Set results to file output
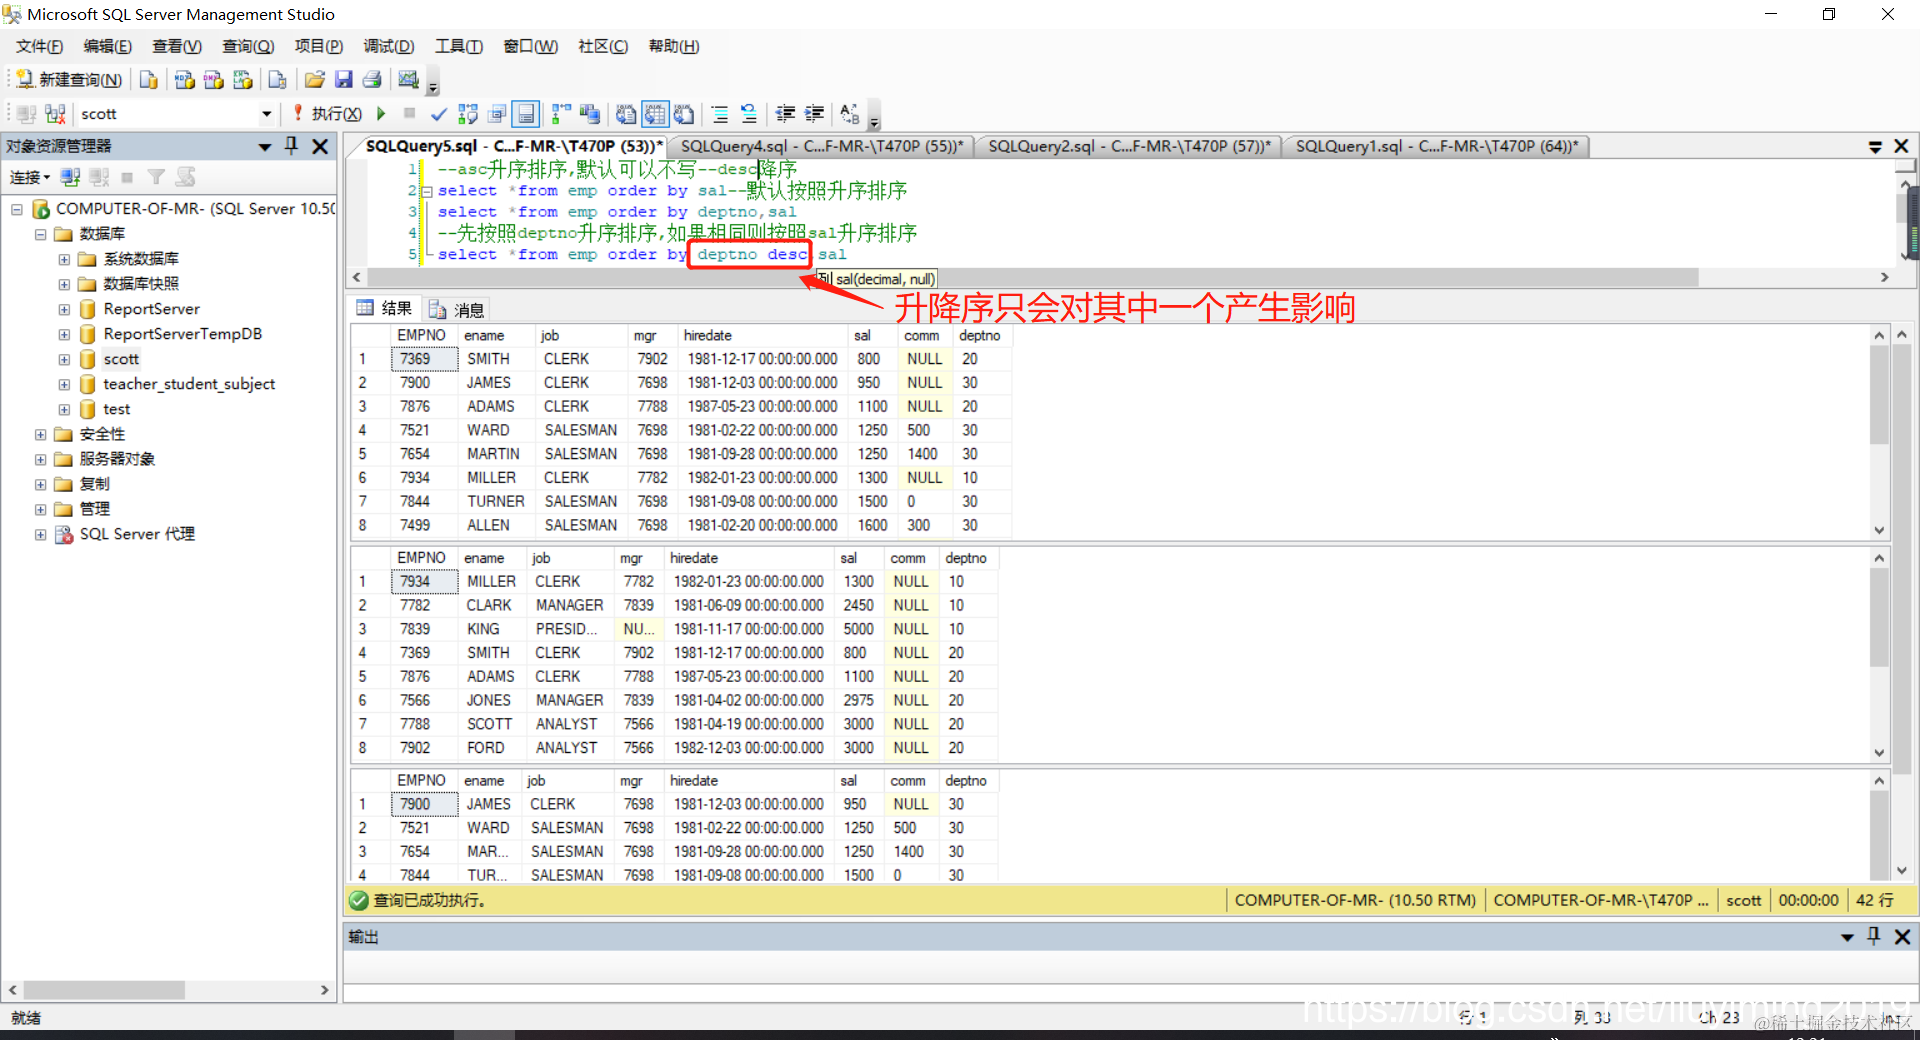1920x1040 pixels. (x=684, y=114)
